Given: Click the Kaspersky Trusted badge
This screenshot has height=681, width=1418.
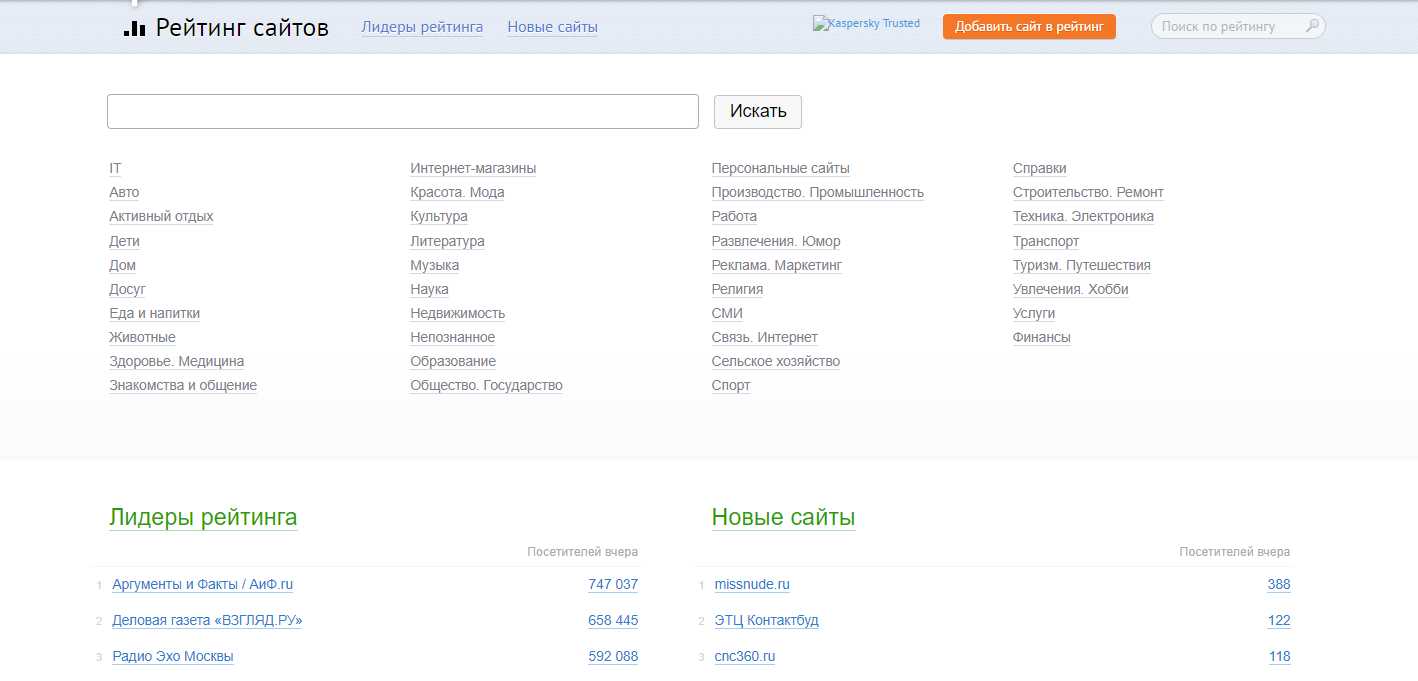Looking at the screenshot, I should (866, 22).
